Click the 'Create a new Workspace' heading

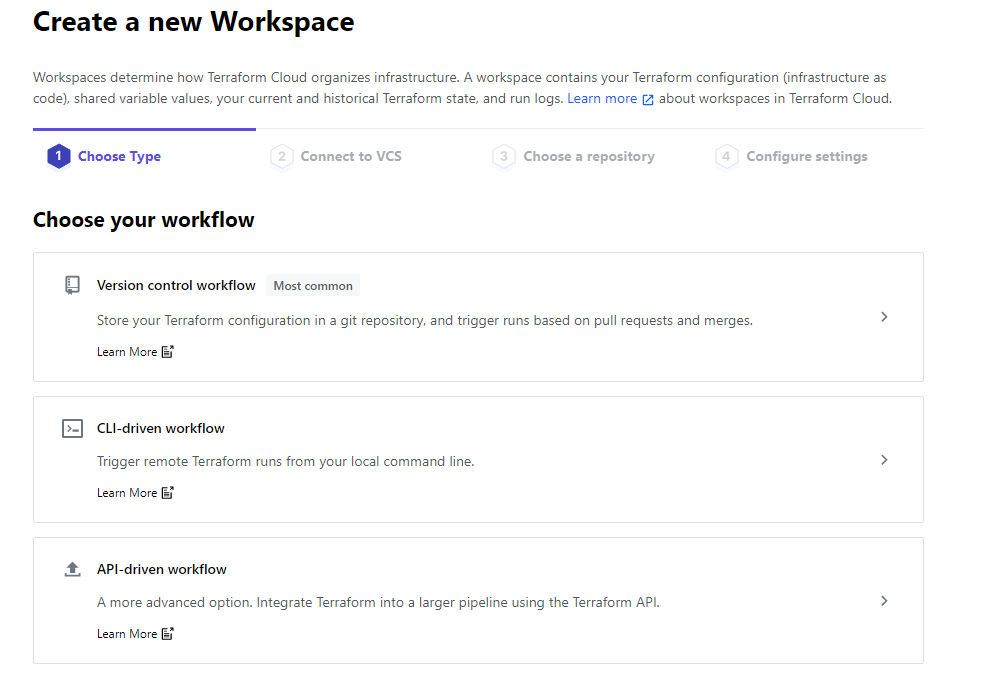point(194,22)
